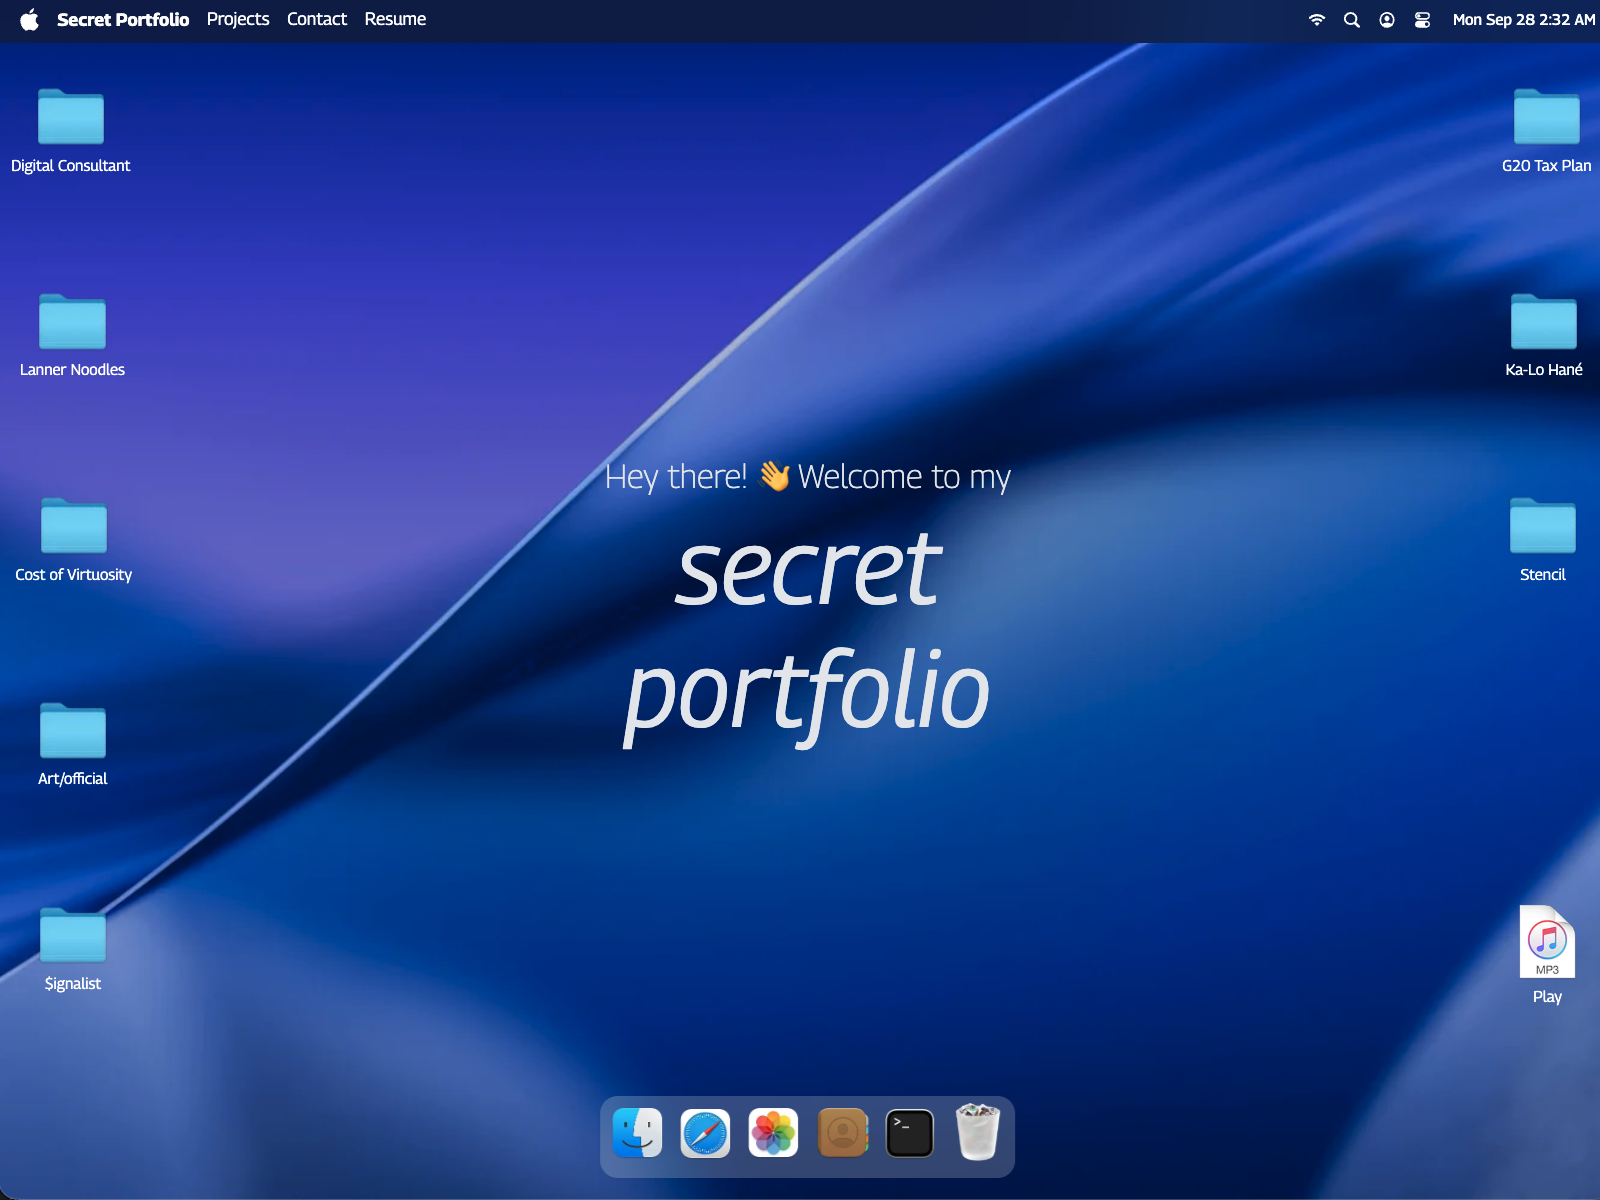The width and height of the screenshot is (1600, 1200).
Task: Open the G20 Tax Plan folder
Action: (1547, 118)
